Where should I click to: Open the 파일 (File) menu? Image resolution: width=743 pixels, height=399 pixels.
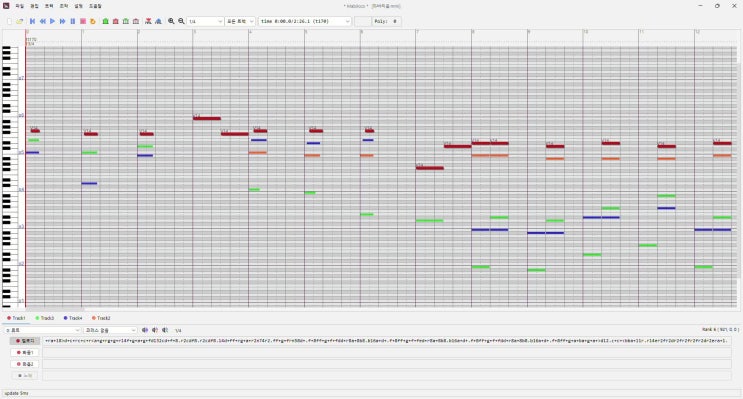coord(19,6)
